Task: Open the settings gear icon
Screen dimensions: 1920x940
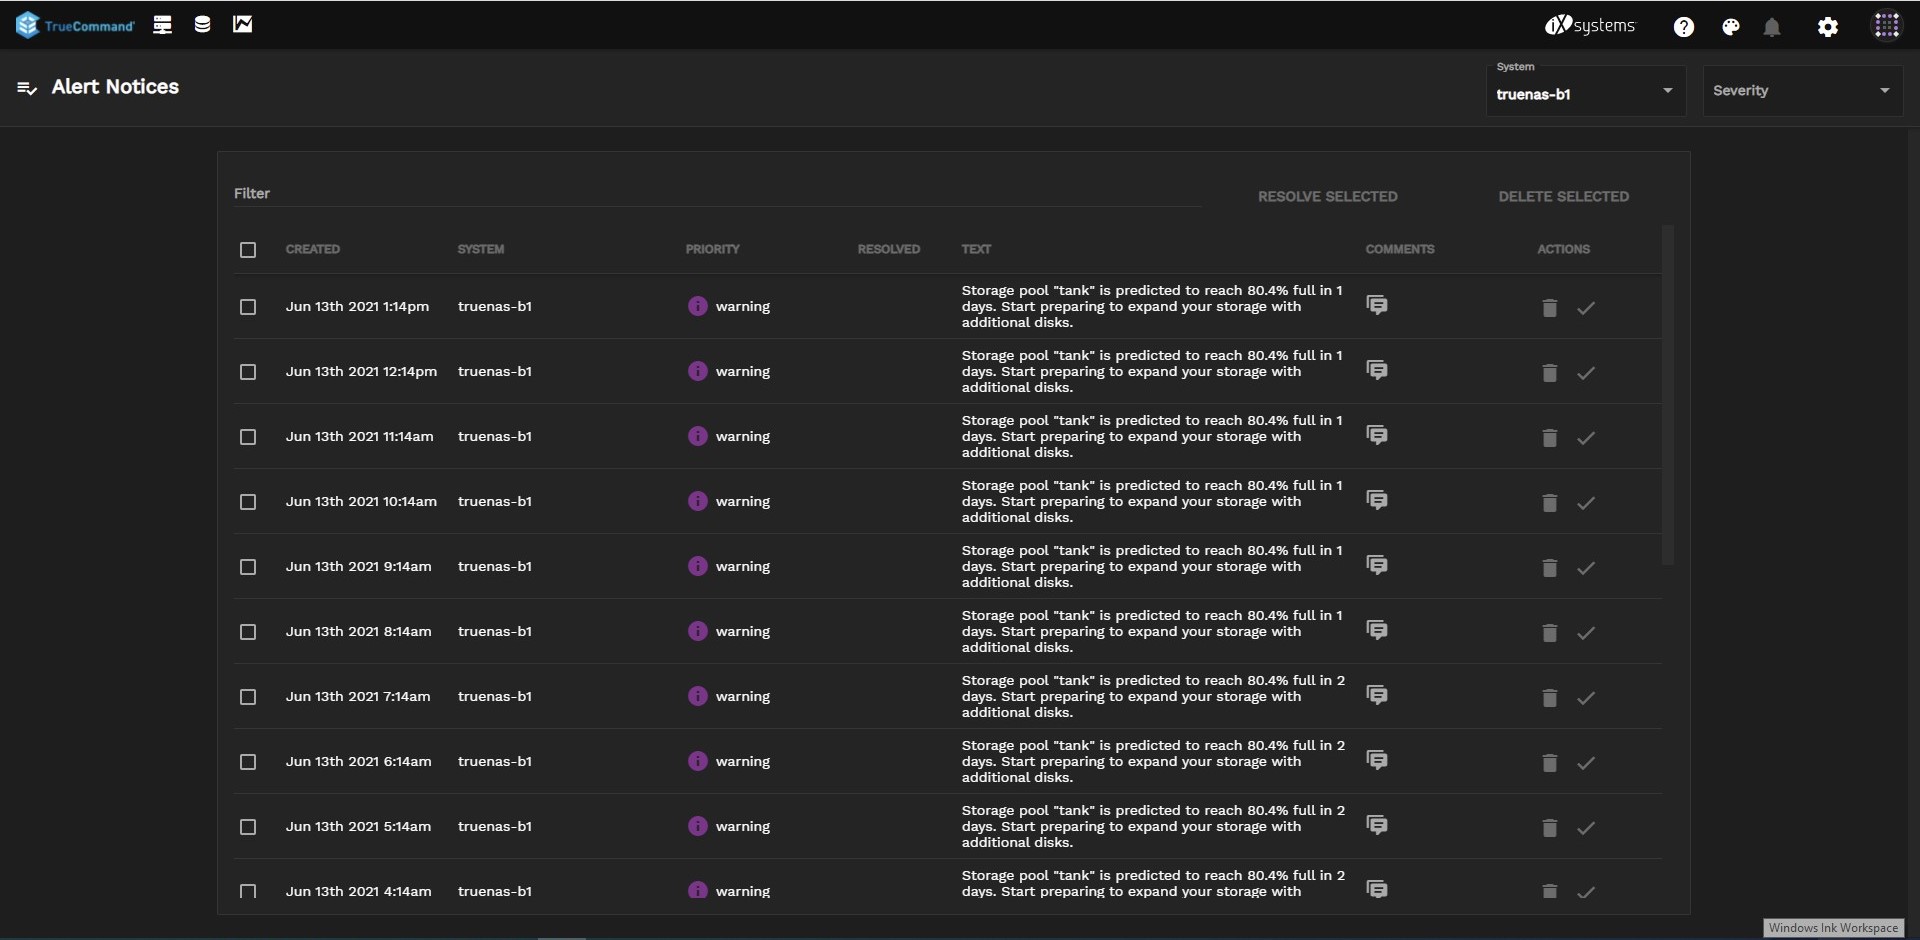Action: pyautogui.click(x=1828, y=27)
